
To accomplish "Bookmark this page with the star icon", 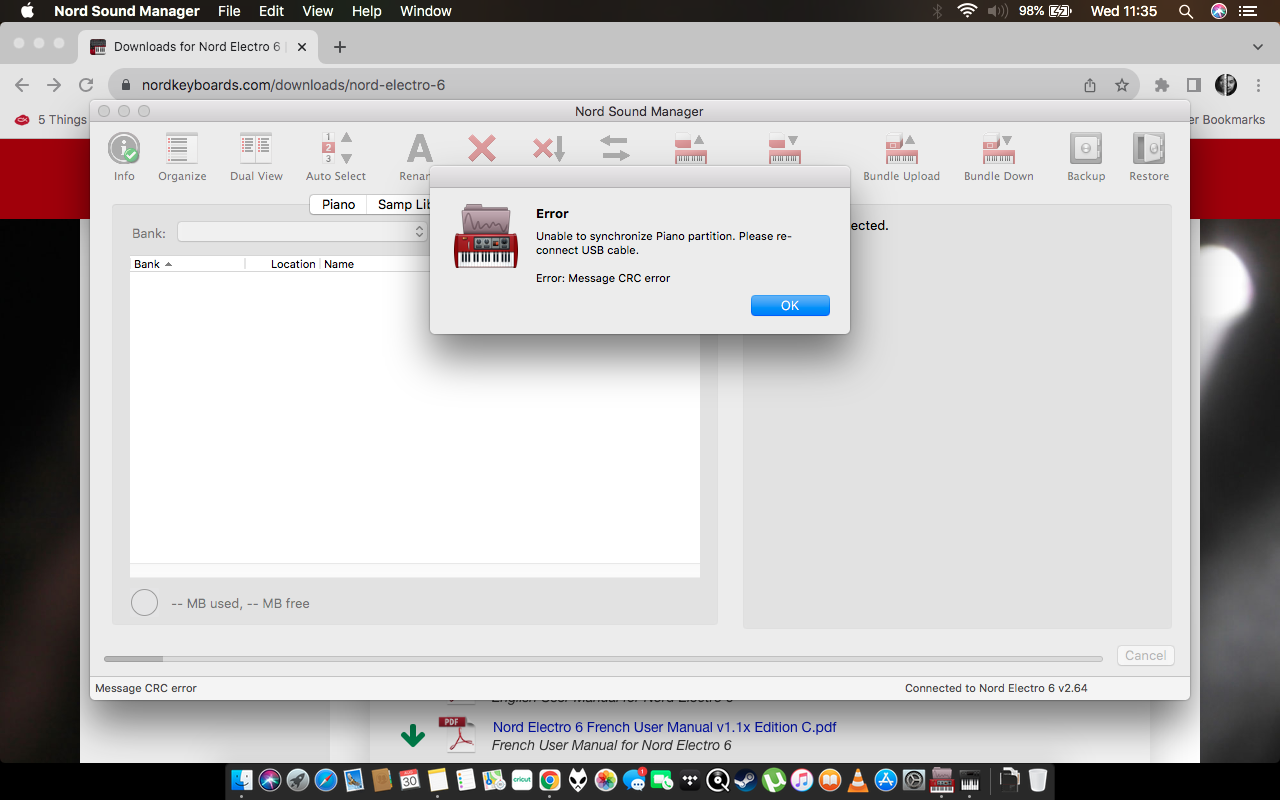I will [x=1122, y=85].
